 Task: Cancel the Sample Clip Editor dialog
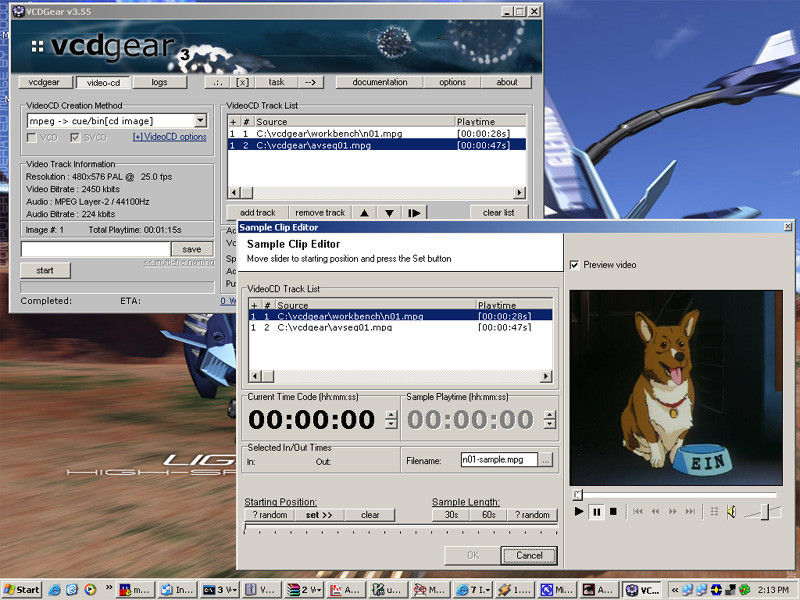(x=529, y=555)
